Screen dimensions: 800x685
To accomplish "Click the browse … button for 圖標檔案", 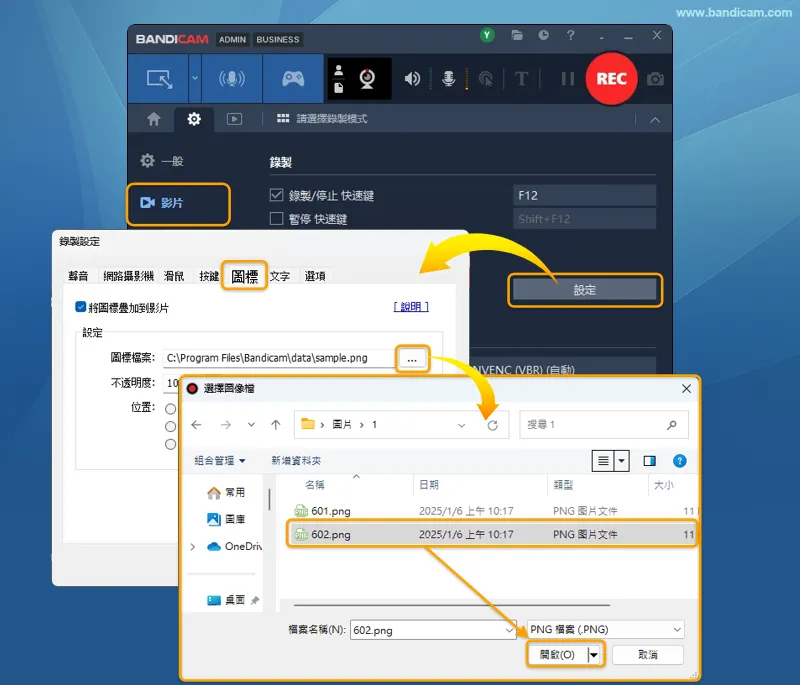I will (x=412, y=359).
